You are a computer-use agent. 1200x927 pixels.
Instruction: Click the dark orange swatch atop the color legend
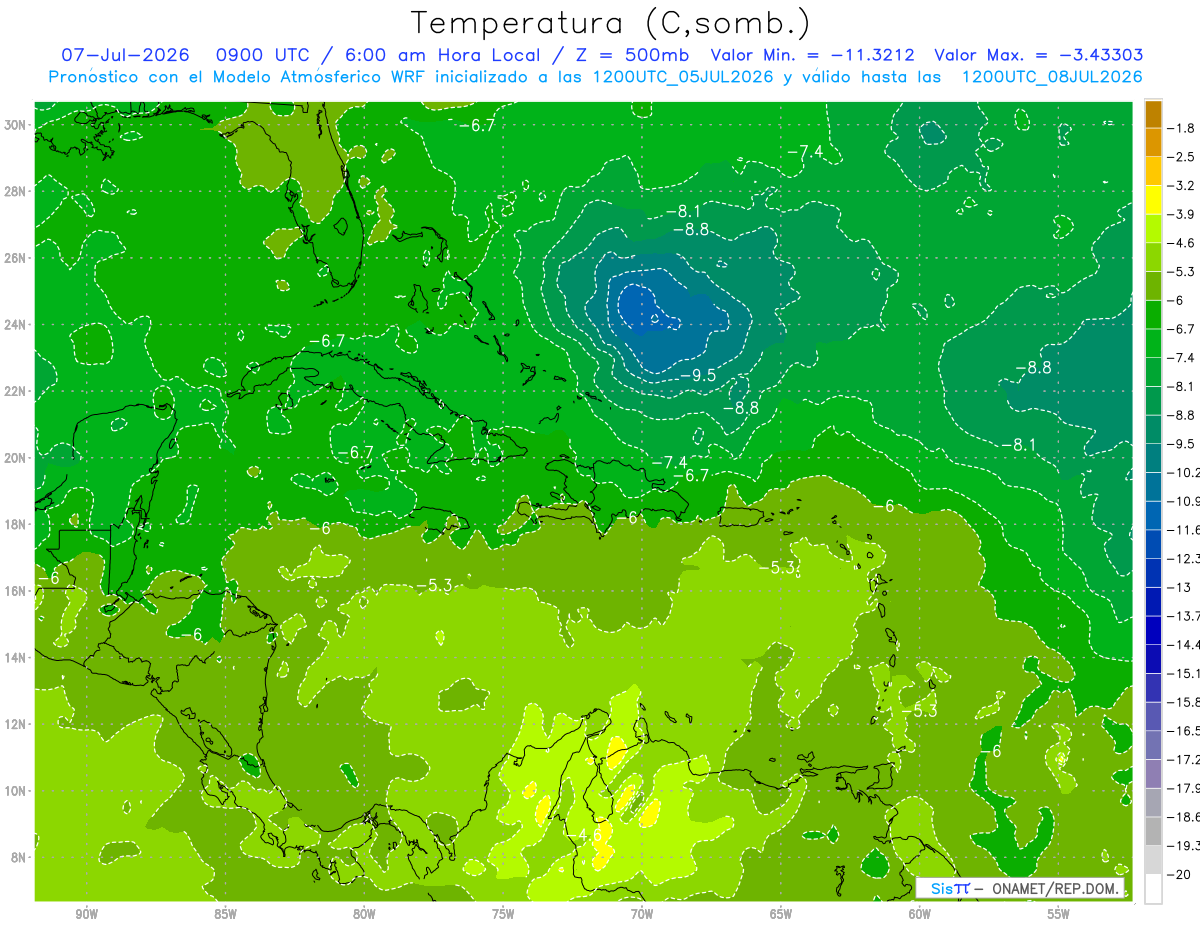click(1153, 114)
